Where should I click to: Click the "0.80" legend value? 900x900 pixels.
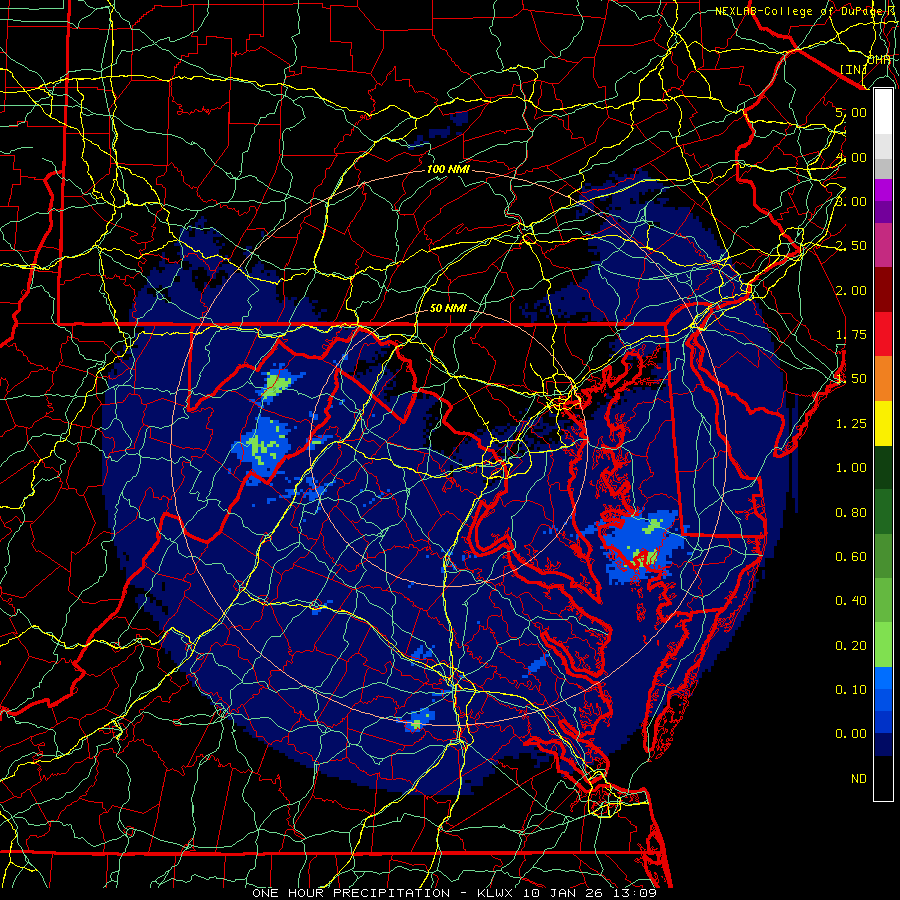[851, 513]
